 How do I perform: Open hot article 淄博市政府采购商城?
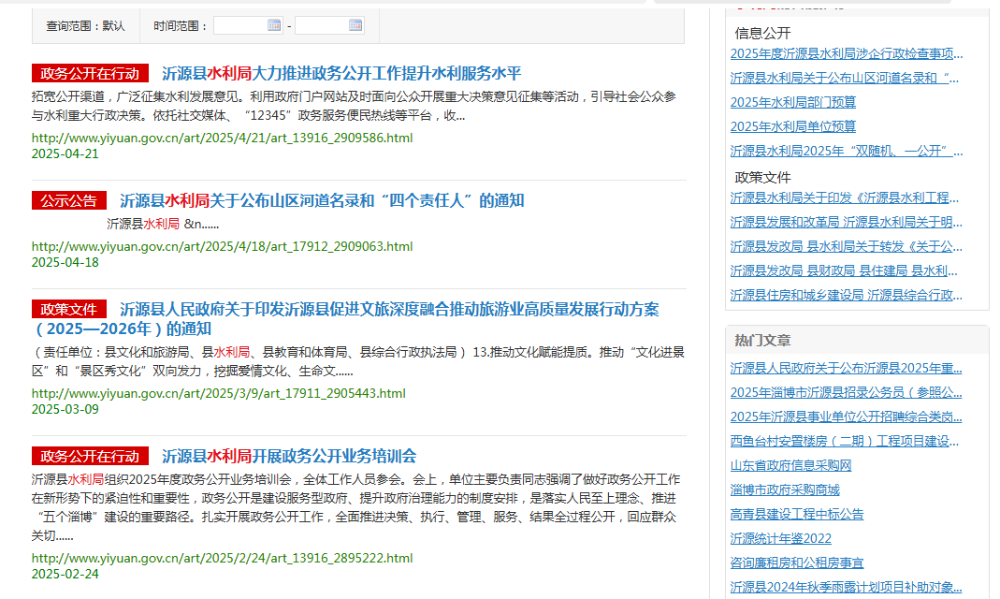coord(785,489)
